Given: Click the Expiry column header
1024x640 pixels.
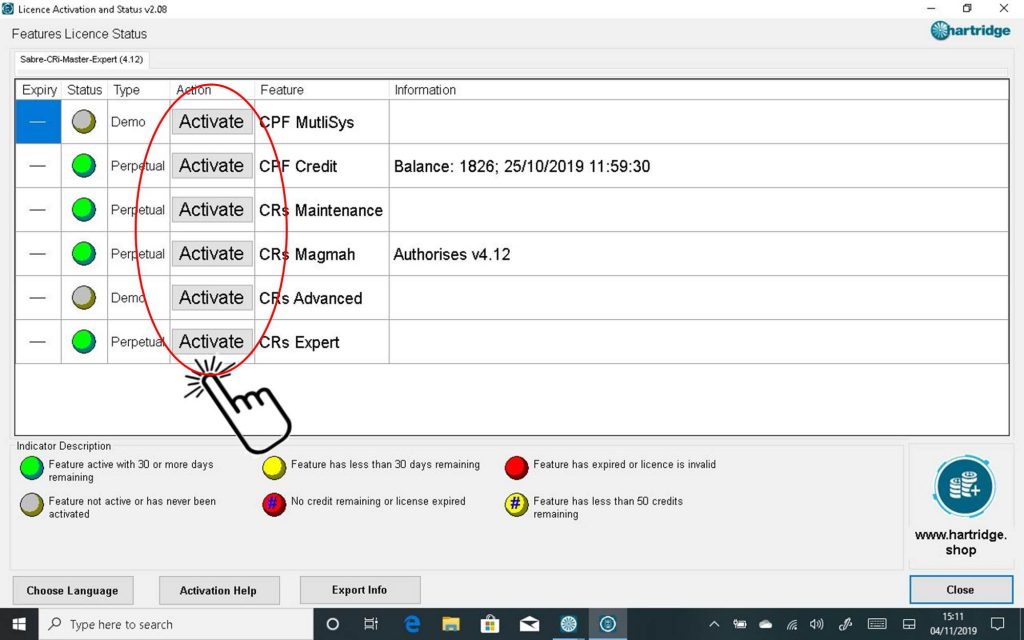Looking at the screenshot, I should [39, 90].
